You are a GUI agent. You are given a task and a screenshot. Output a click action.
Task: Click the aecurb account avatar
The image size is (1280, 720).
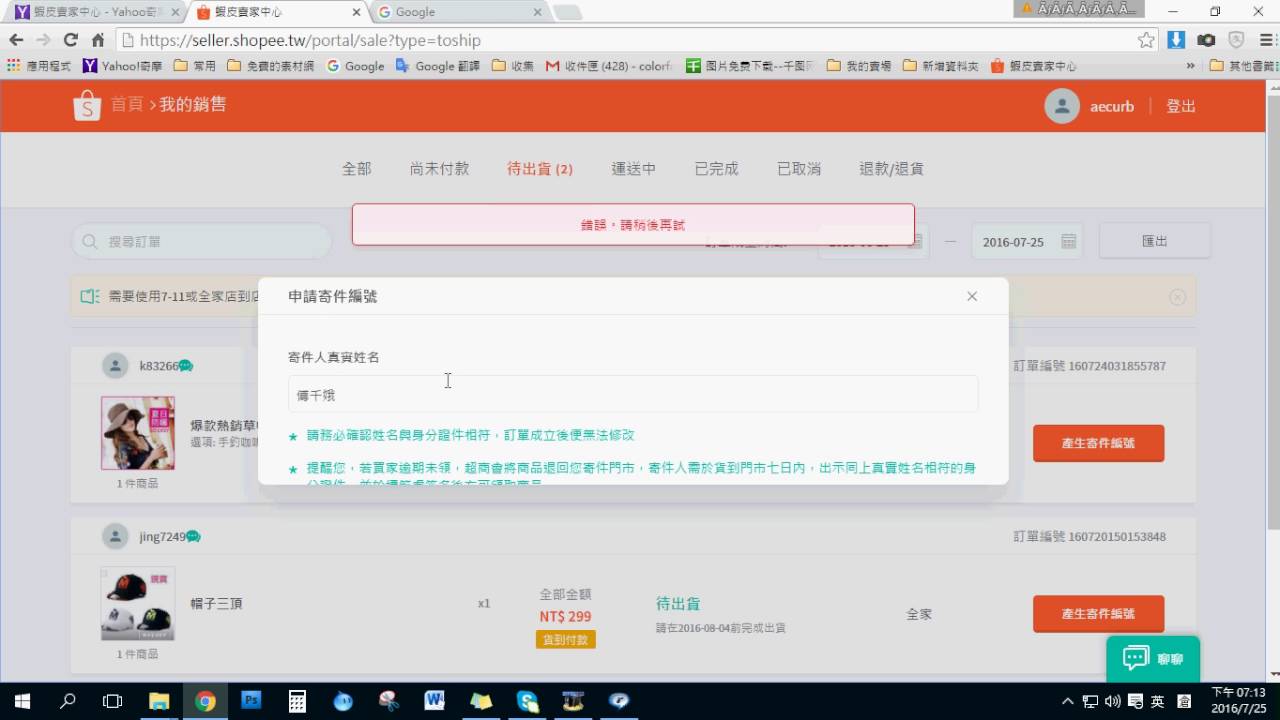pos(1062,106)
